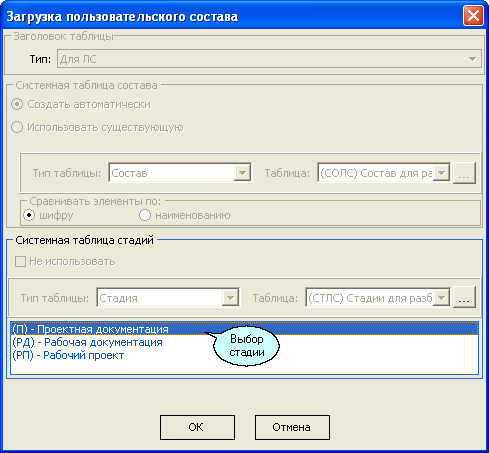This screenshot has width=489, height=453.
Task: Select Использовать существующую radio button
Action: 17,127
